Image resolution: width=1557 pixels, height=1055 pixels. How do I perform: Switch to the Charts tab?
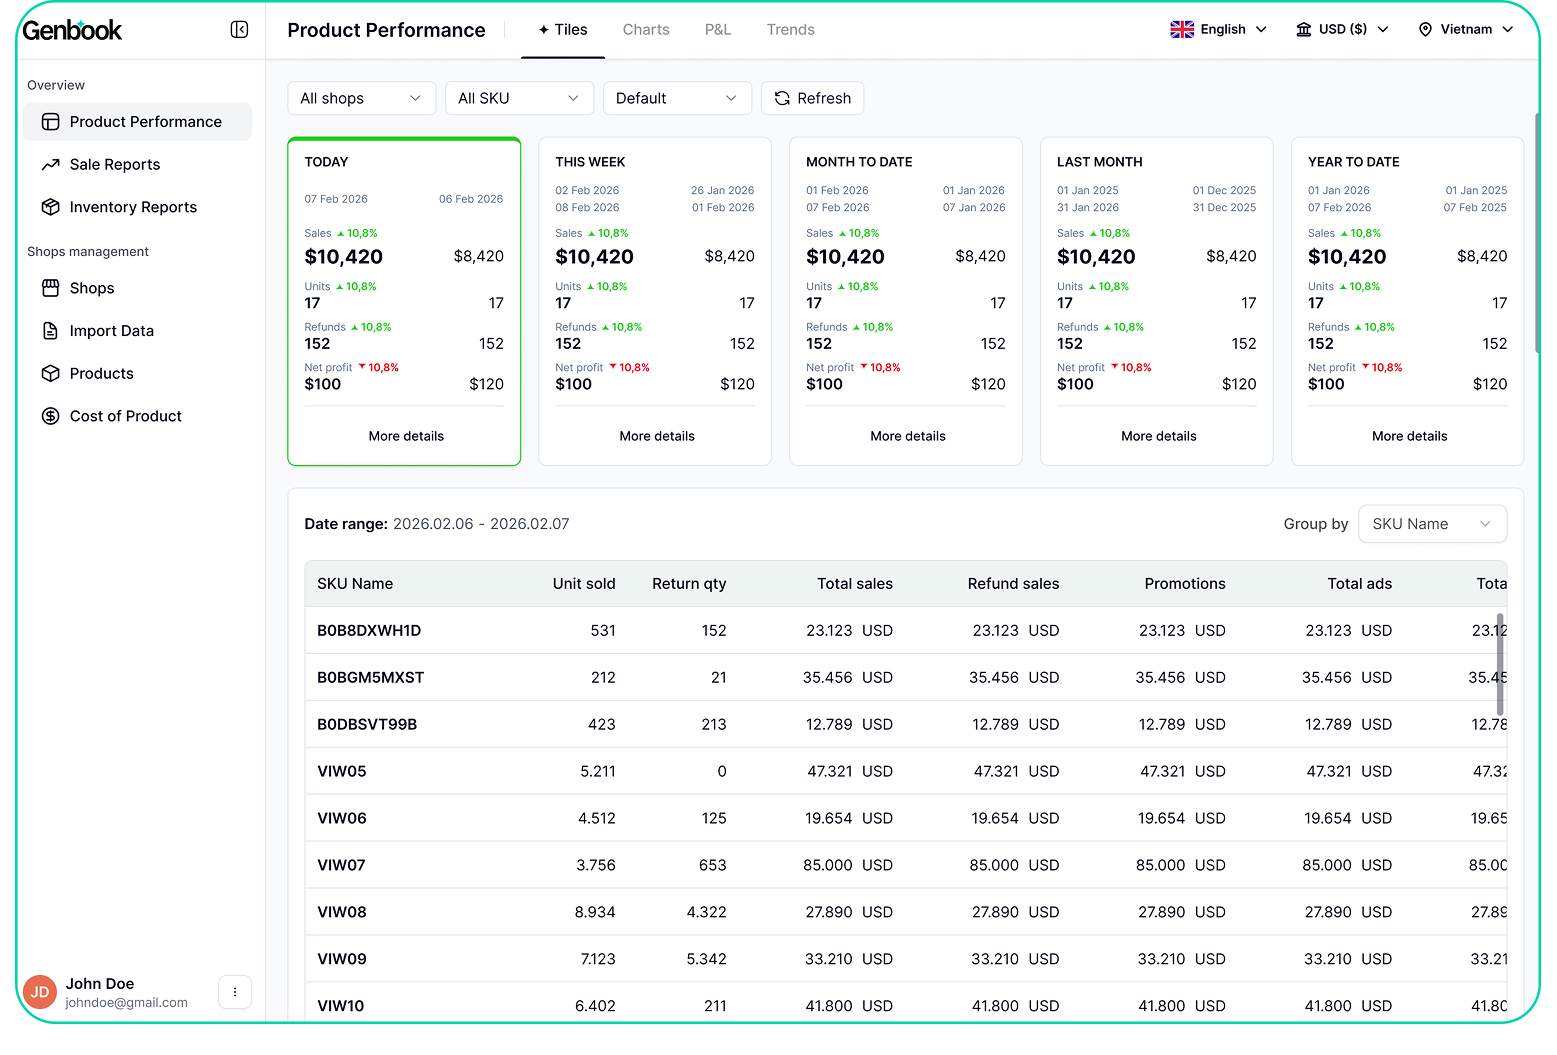pos(646,30)
